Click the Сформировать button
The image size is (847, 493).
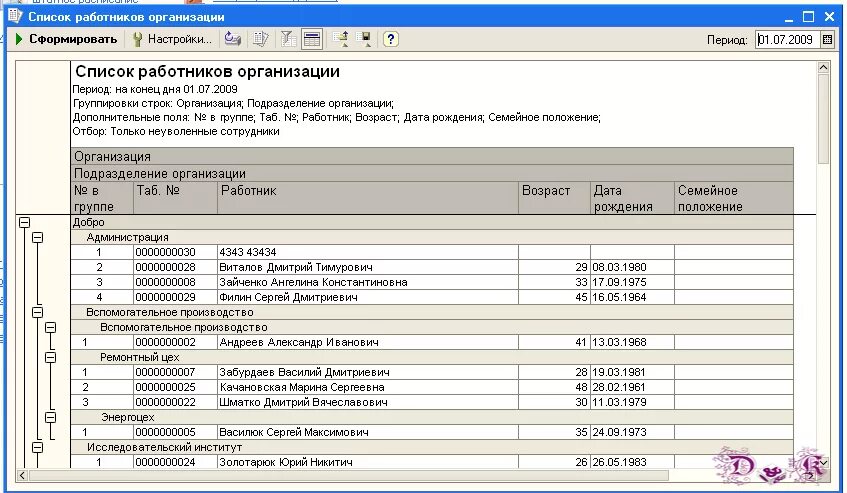click(66, 39)
